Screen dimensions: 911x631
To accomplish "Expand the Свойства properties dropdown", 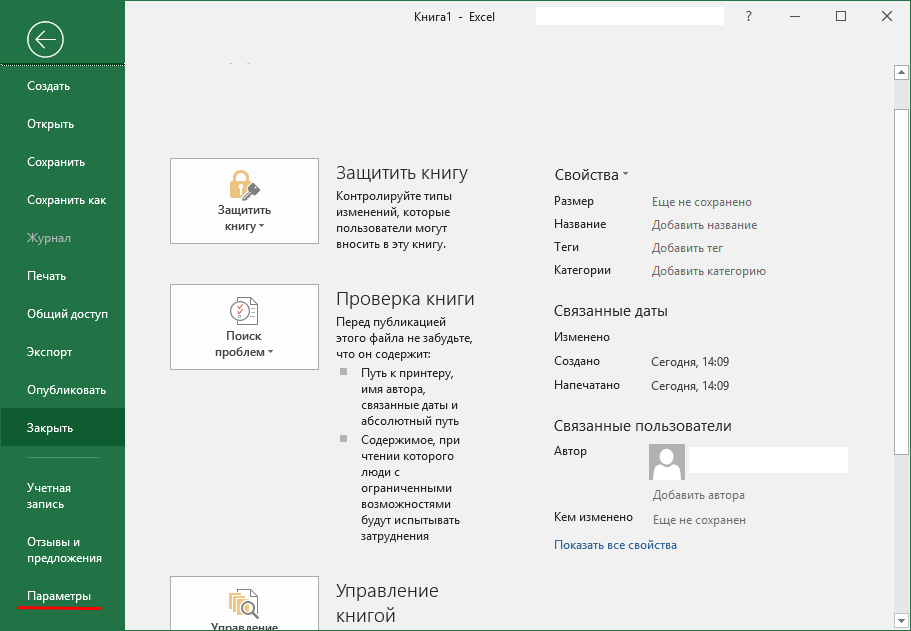I will tap(591, 174).
